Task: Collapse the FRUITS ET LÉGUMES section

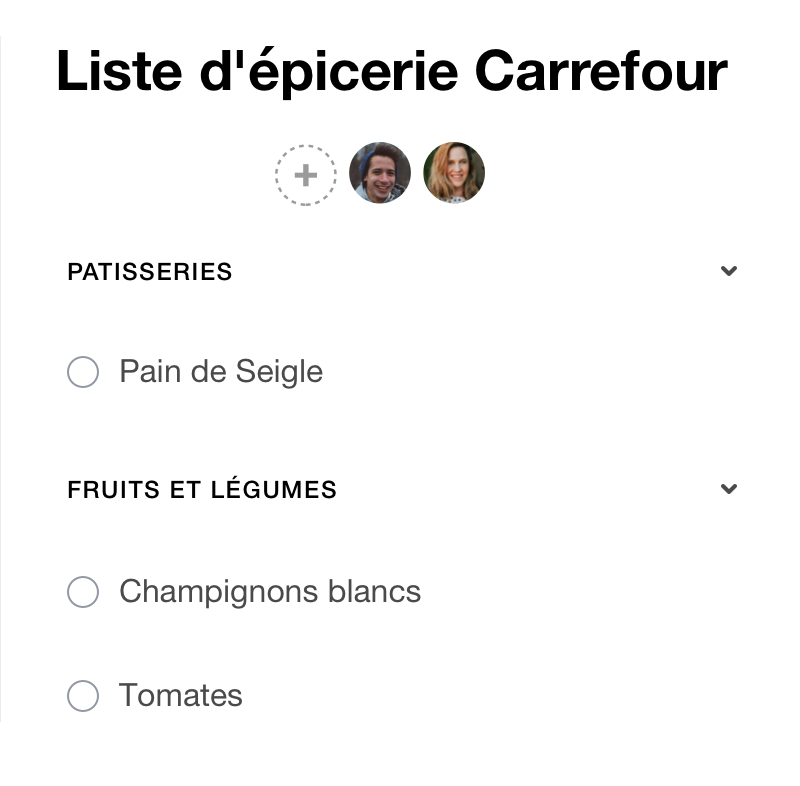Action: [x=729, y=489]
